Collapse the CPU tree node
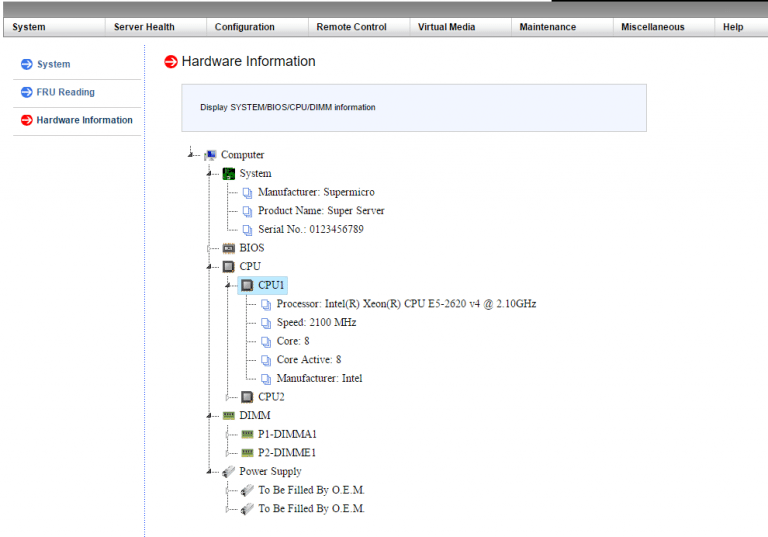The width and height of the screenshot is (768, 537). (x=209, y=267)
